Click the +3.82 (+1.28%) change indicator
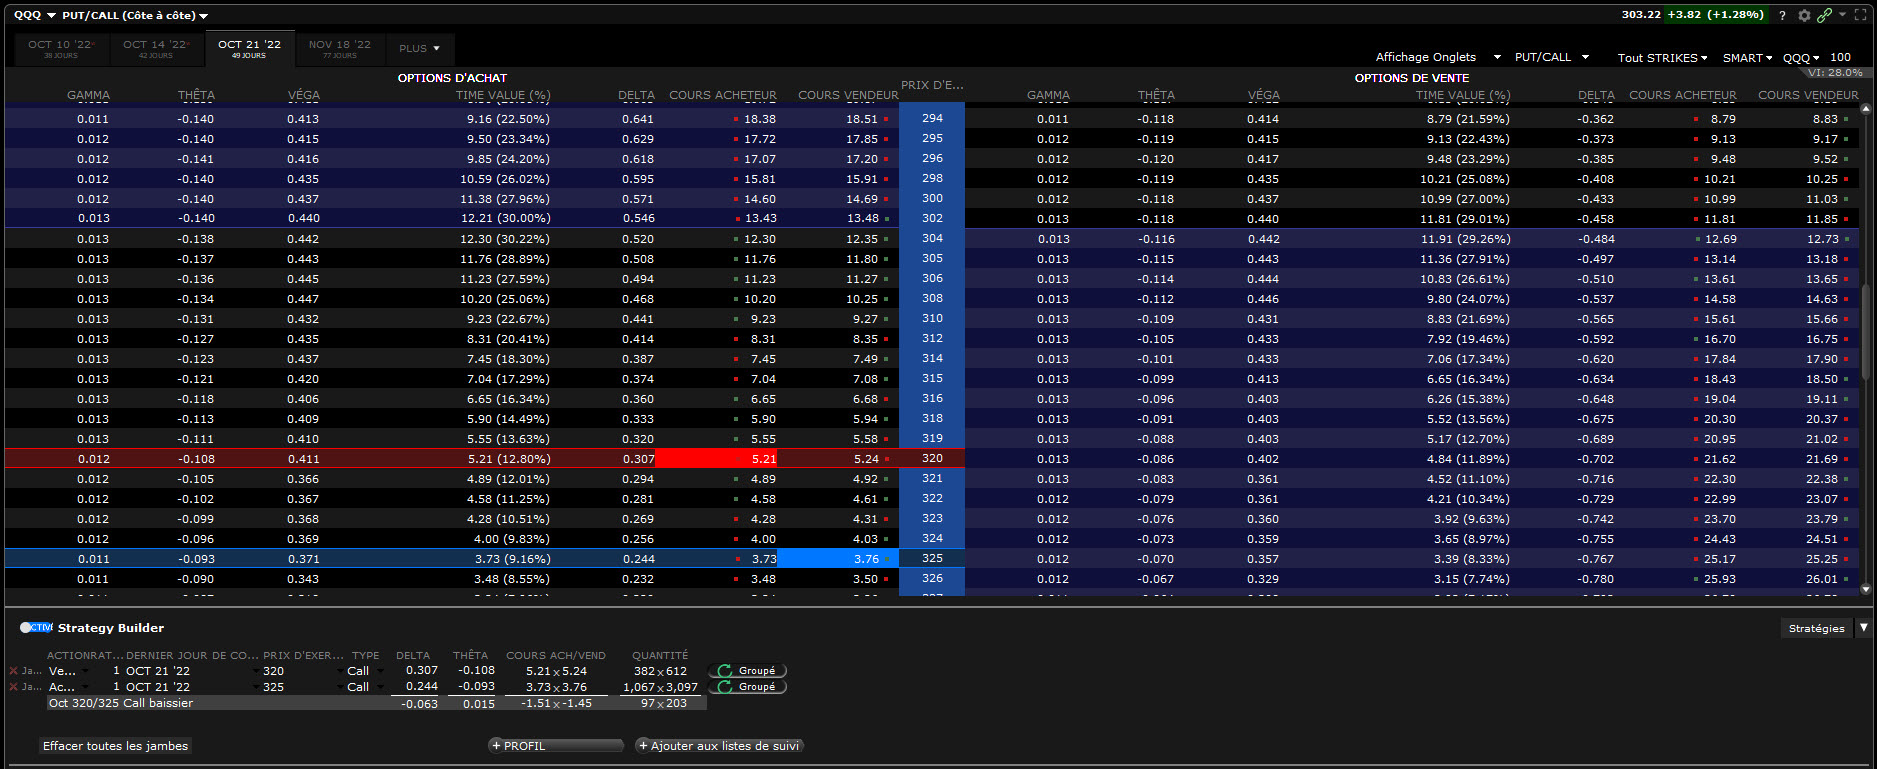1877x769 pixels. point(1715,15)
